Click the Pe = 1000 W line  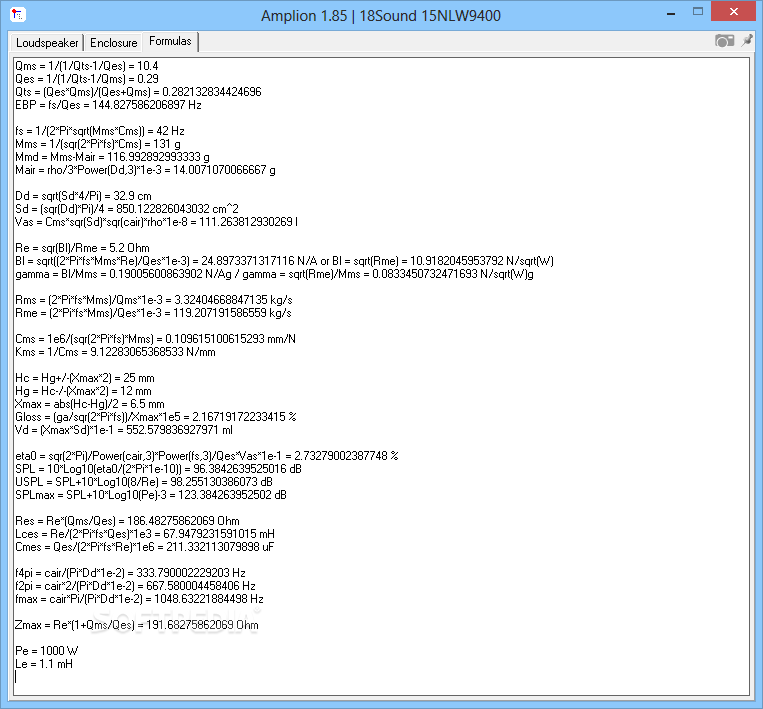click(46, 651)
